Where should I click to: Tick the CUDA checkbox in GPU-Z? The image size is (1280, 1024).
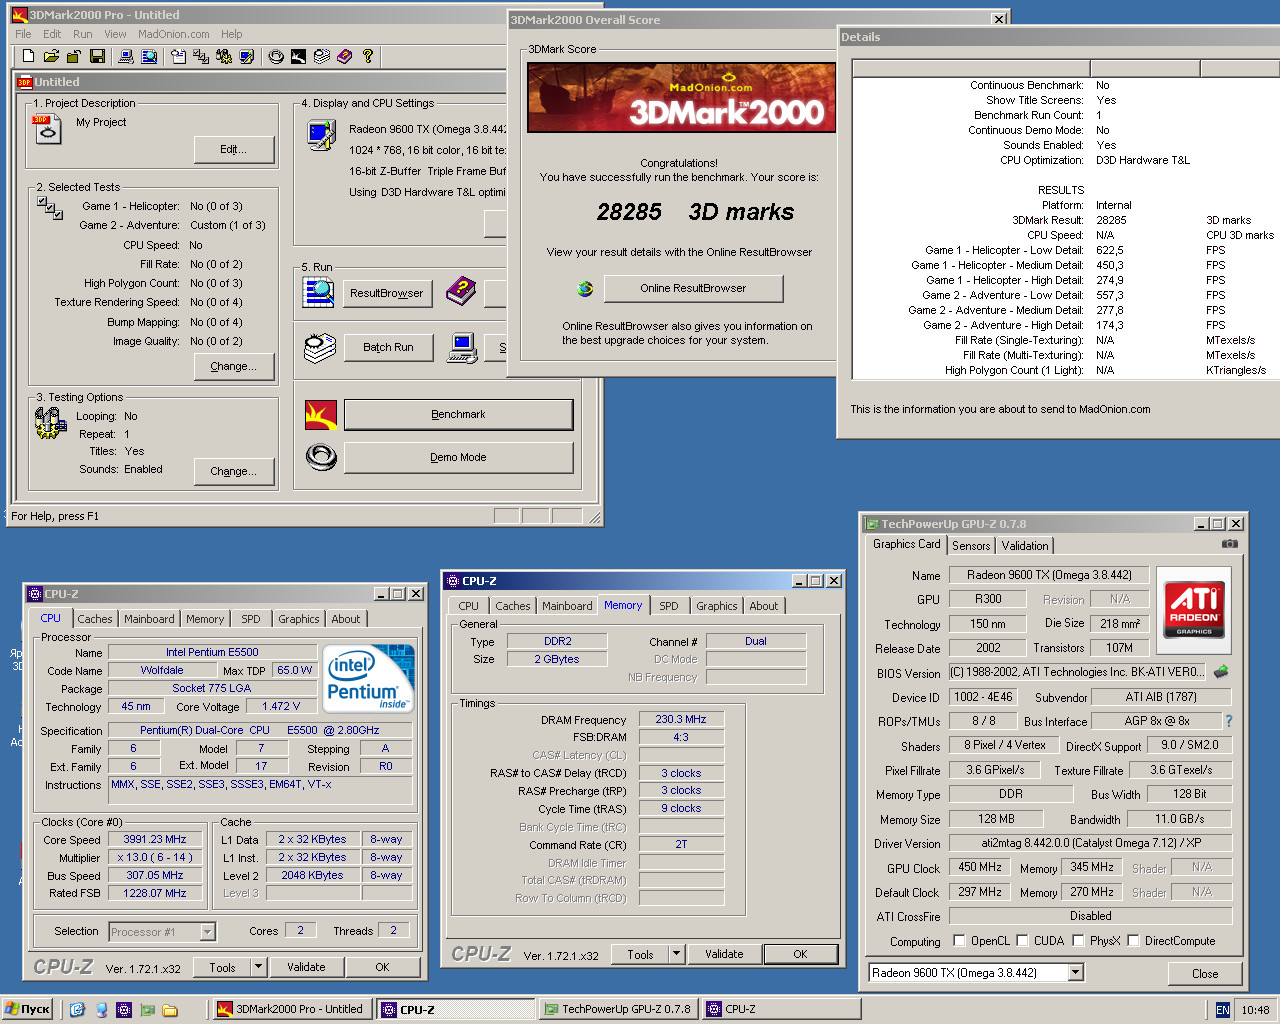pyautogui.click(x=1022, y=940)
